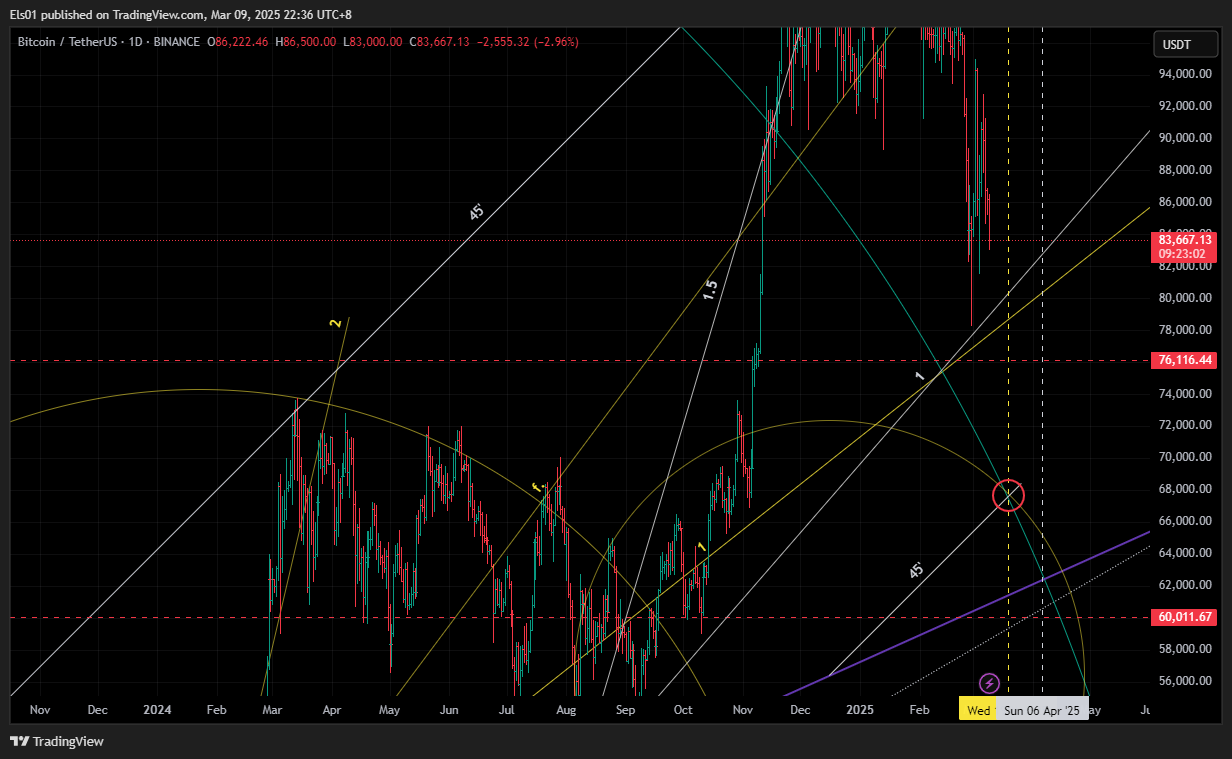Click the 74,000.00 price axis label
The image size is (1232, 759).
(1185, 394)
